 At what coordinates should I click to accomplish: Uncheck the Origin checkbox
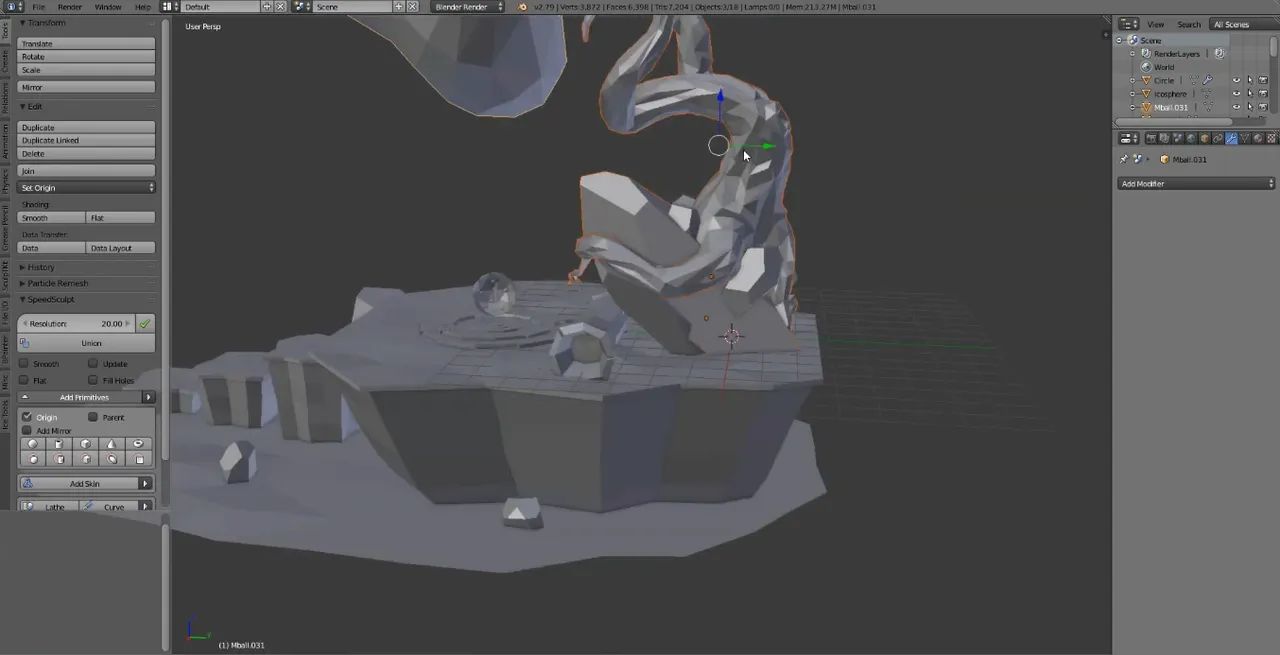click(x=26, y=417)
